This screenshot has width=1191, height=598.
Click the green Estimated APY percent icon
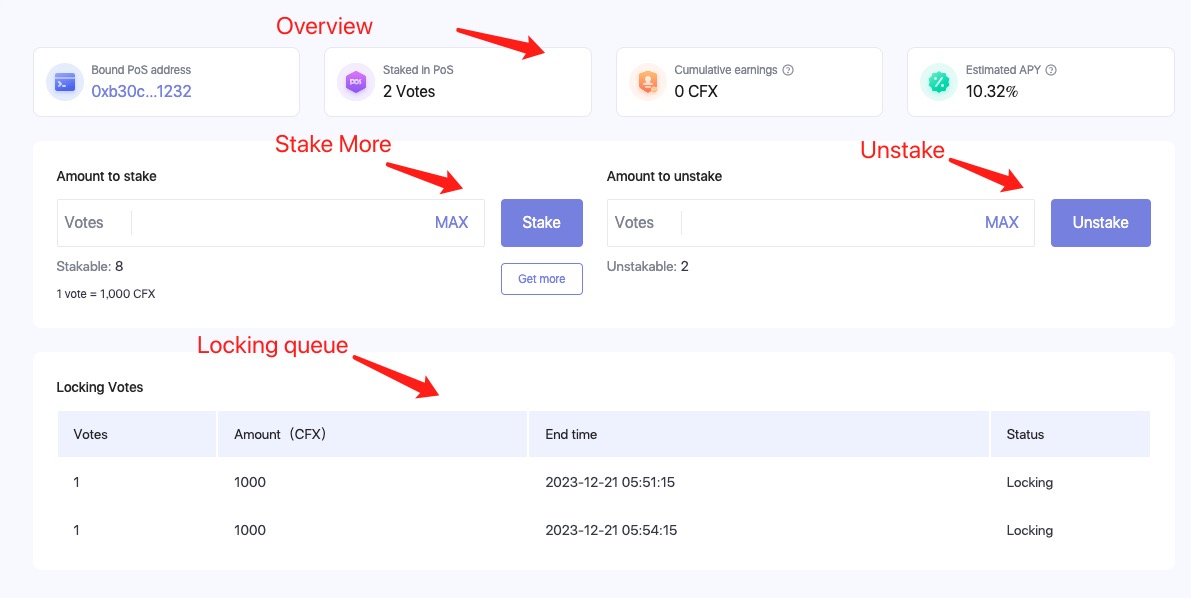pos(940,82)
